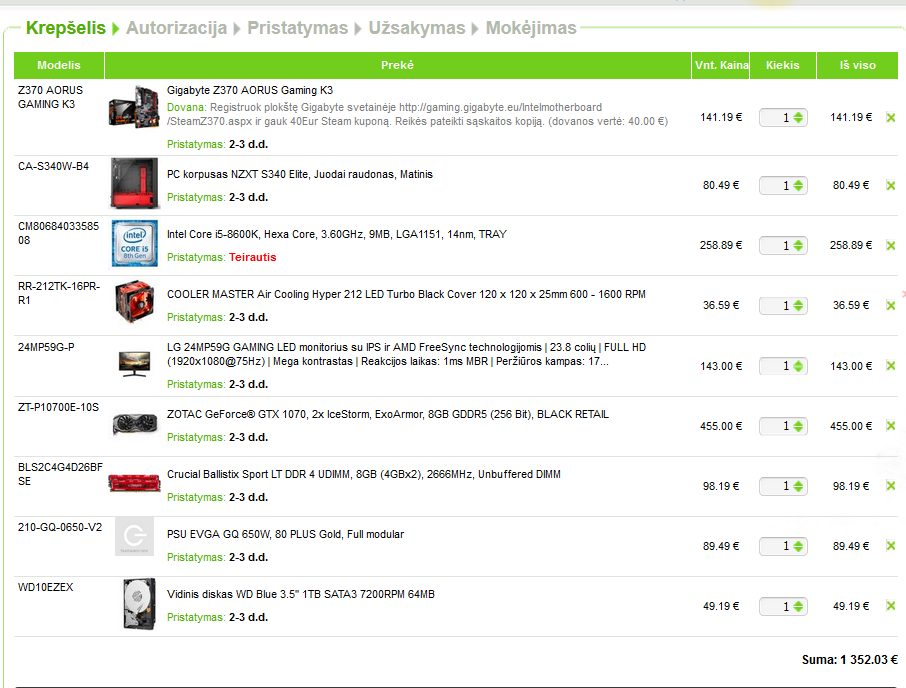Open PSU EVGA GQ 650W product link
The height and width of the screenshot is (688, 906).
pyautogui.click(x=285, y=535)
